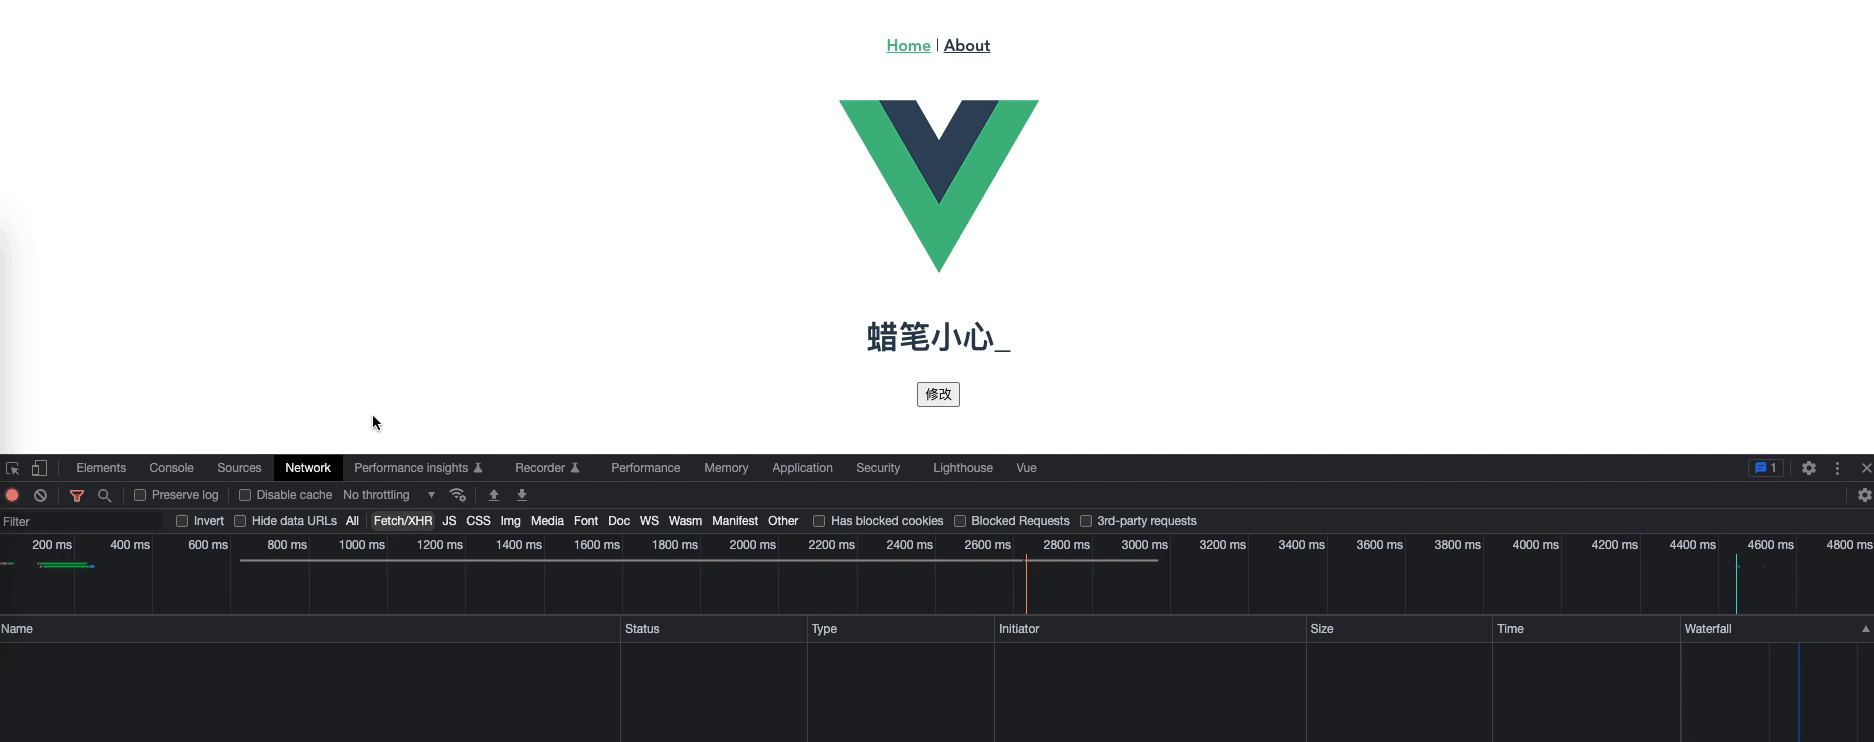Image resolution: width=1874 pixels, height=742 pixels.
Task: Open the Memory tab
Action: [726, 468]
